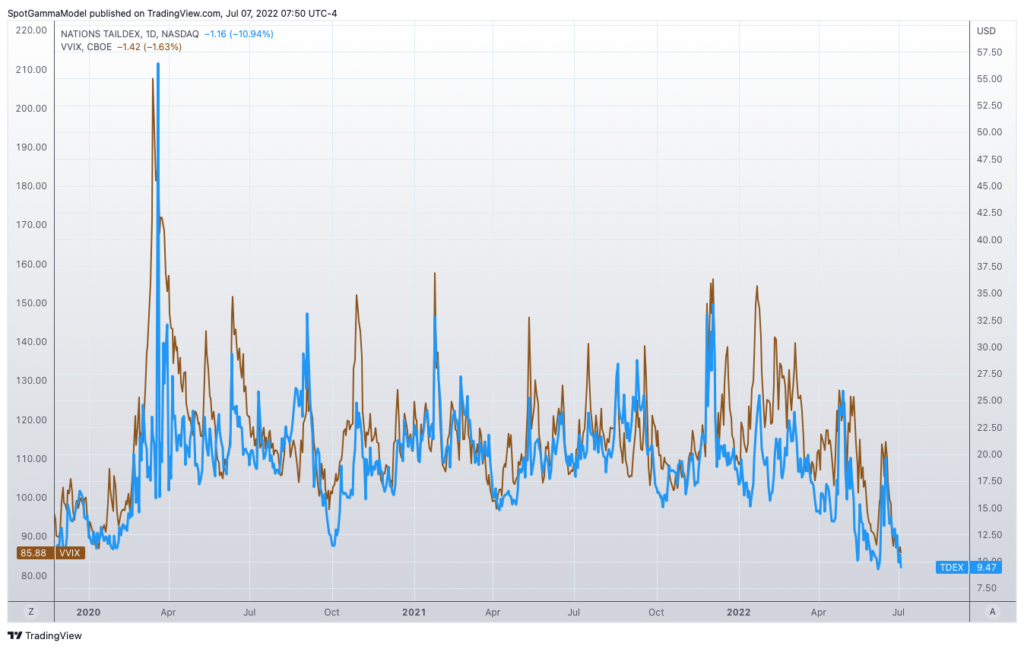Click the 90.00 price scale label

34,536
